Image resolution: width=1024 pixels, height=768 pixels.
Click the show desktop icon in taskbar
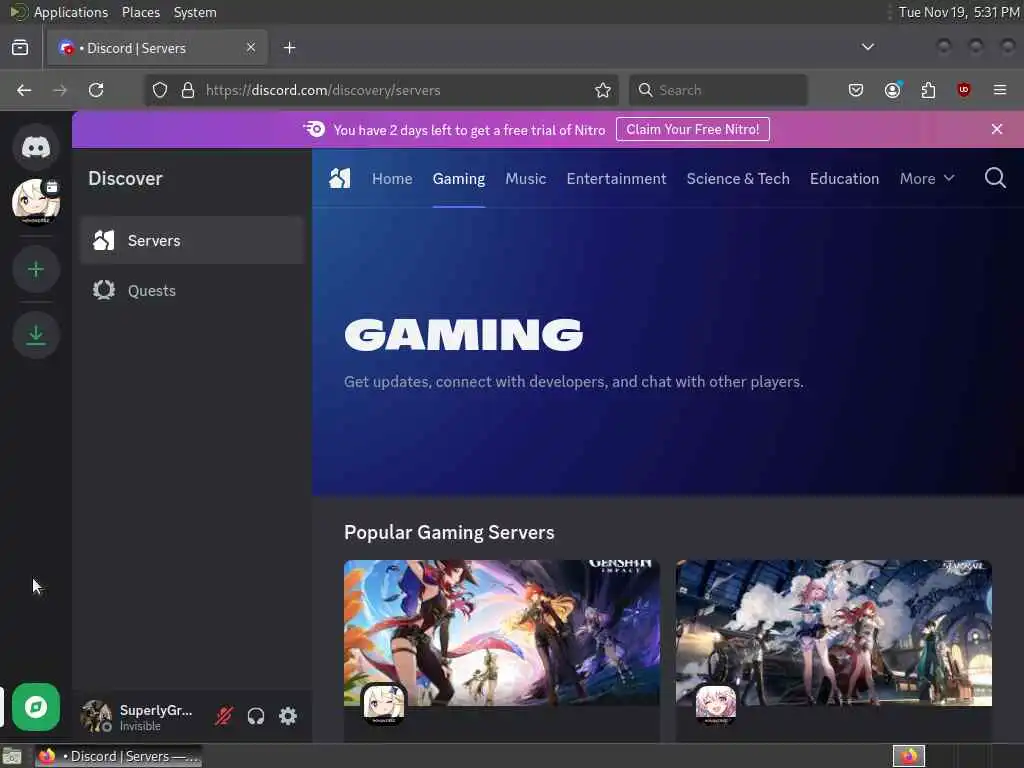[12, 756]
